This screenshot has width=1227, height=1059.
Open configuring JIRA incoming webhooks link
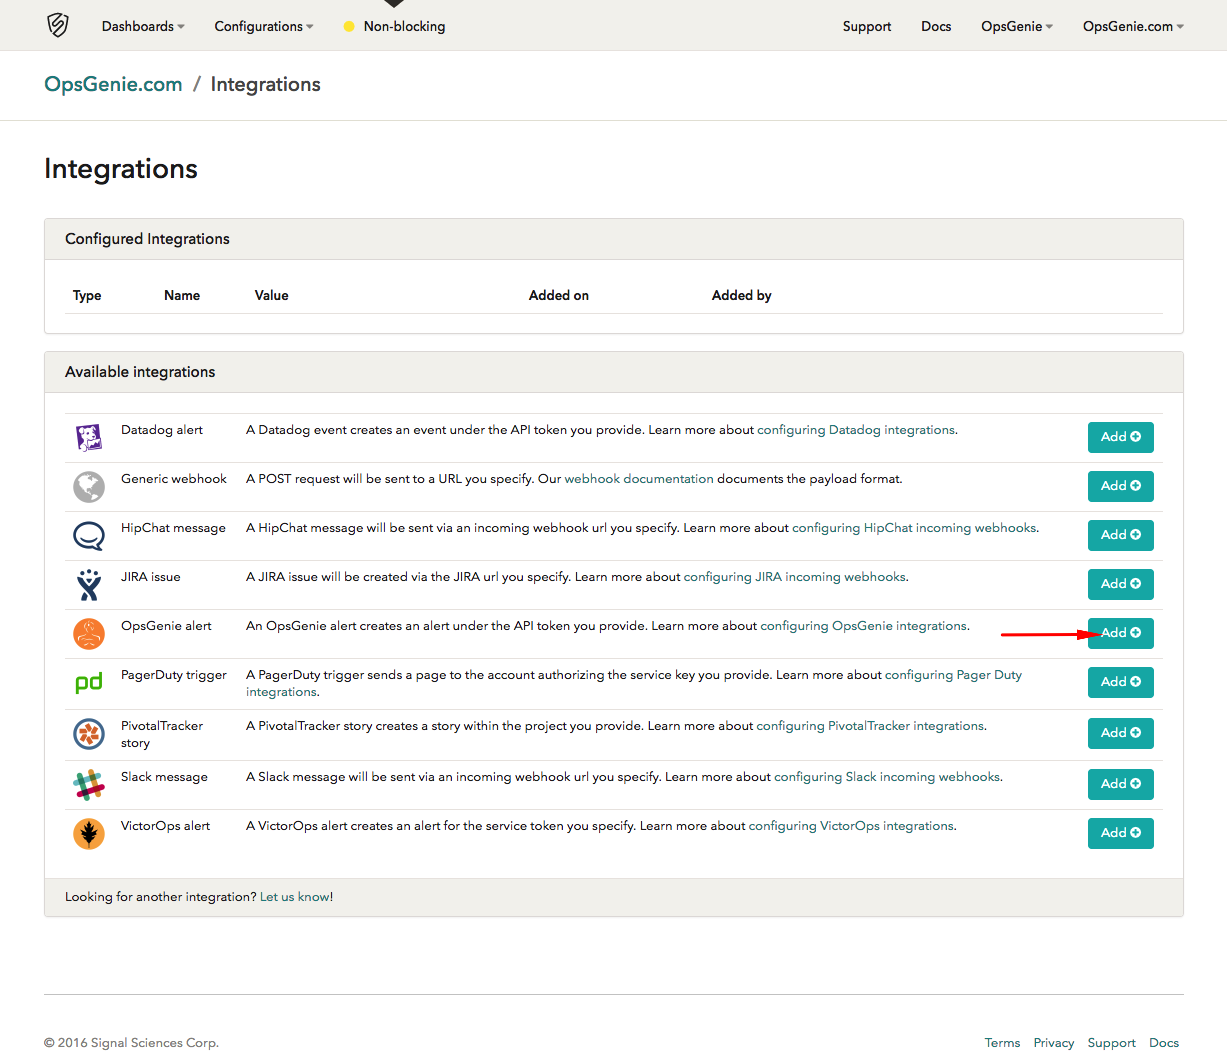coord(795,577)
